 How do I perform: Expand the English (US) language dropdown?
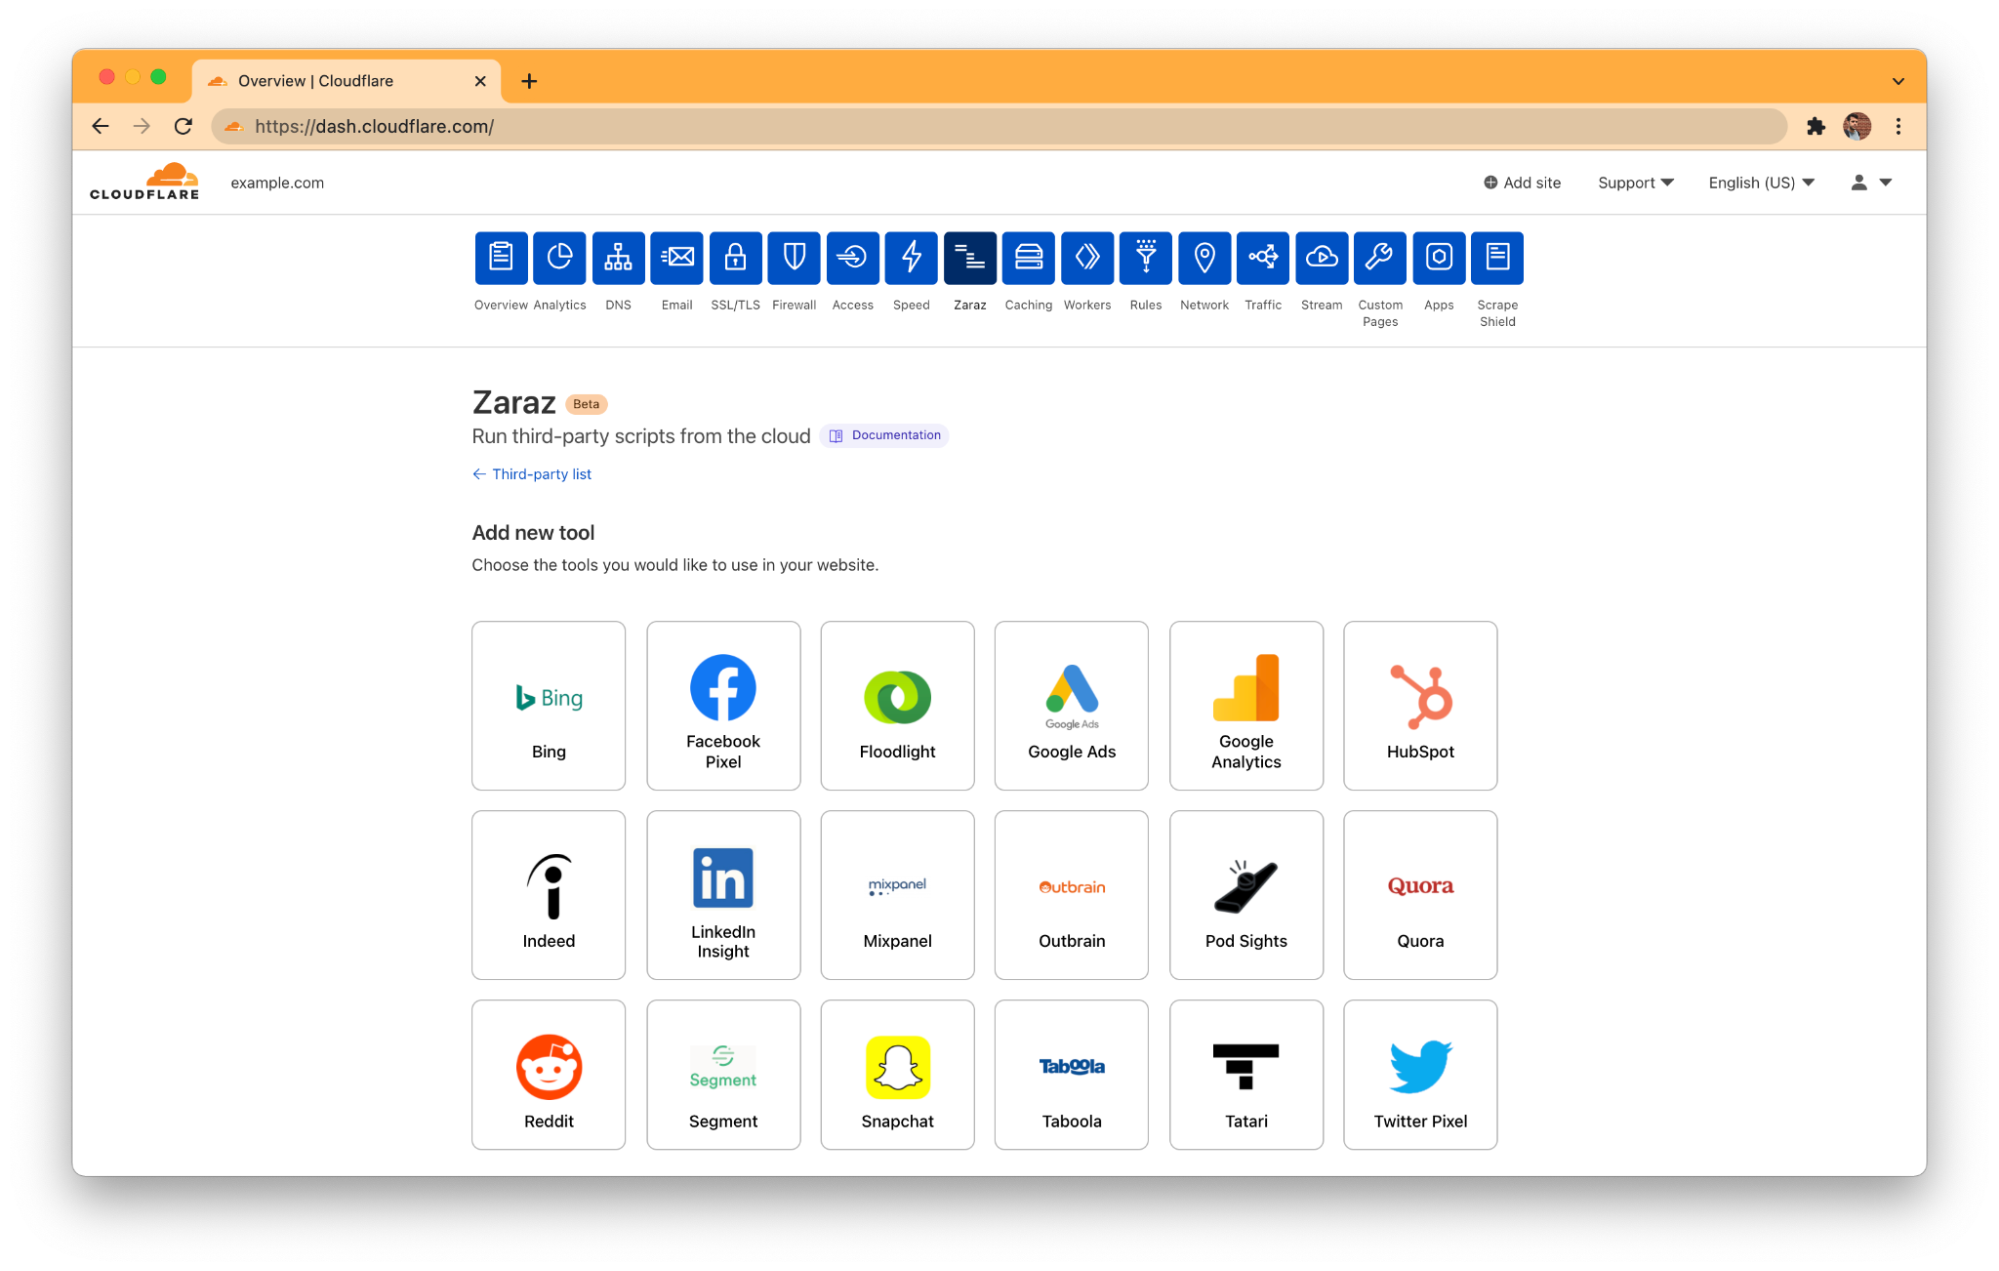[1760, 182]
